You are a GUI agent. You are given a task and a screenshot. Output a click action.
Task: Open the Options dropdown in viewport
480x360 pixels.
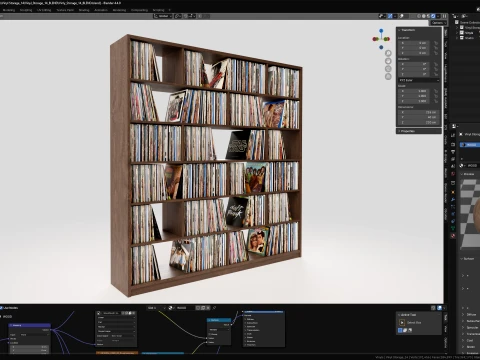tap(438, 23)
